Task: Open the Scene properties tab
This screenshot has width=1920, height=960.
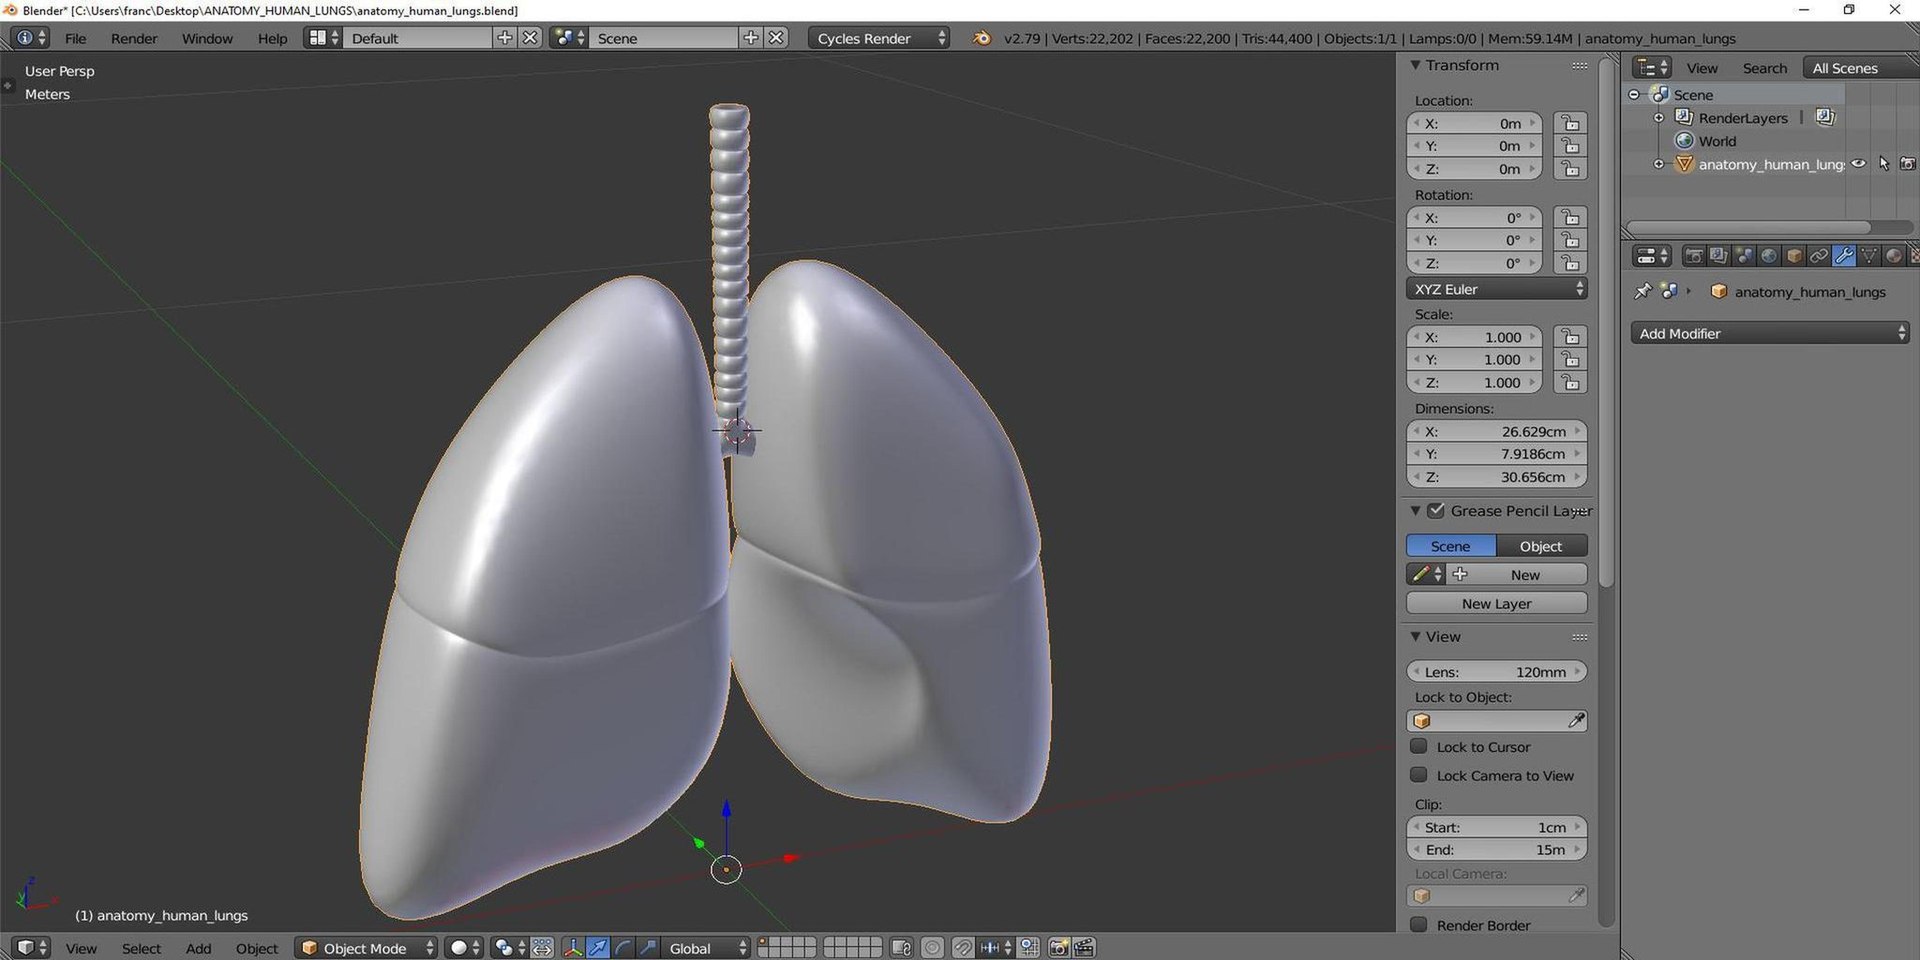Action: [1744, 256]
